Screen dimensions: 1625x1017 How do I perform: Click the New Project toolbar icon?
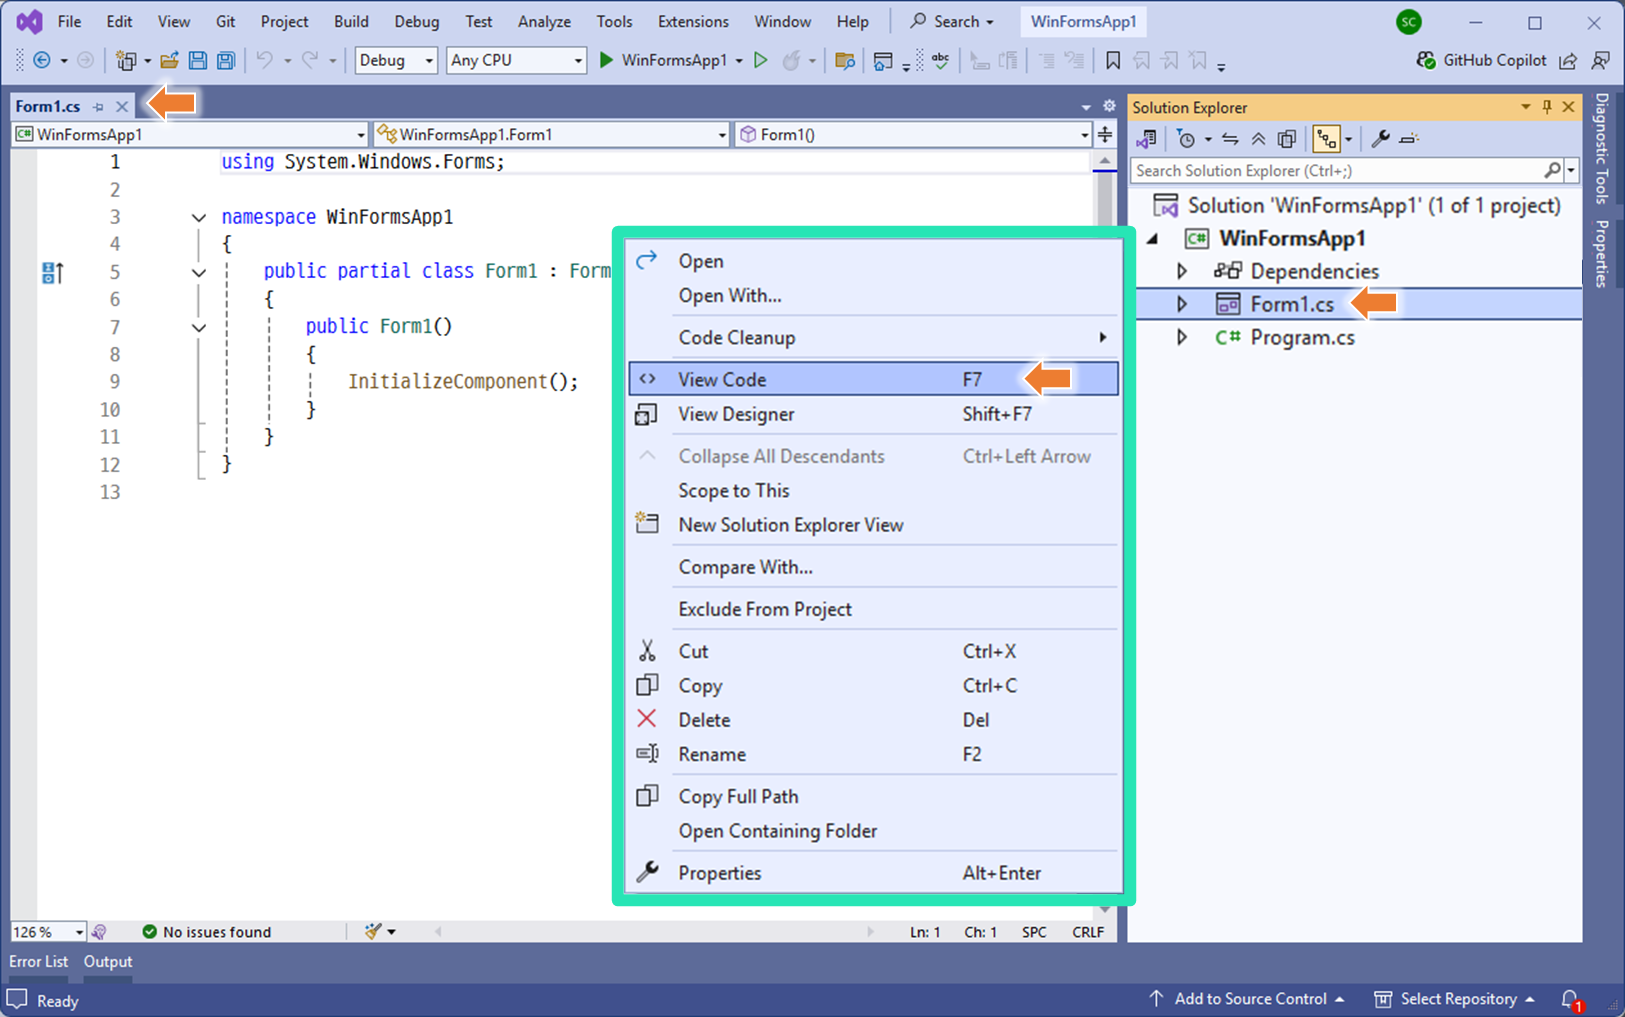(x=126, y=60)
